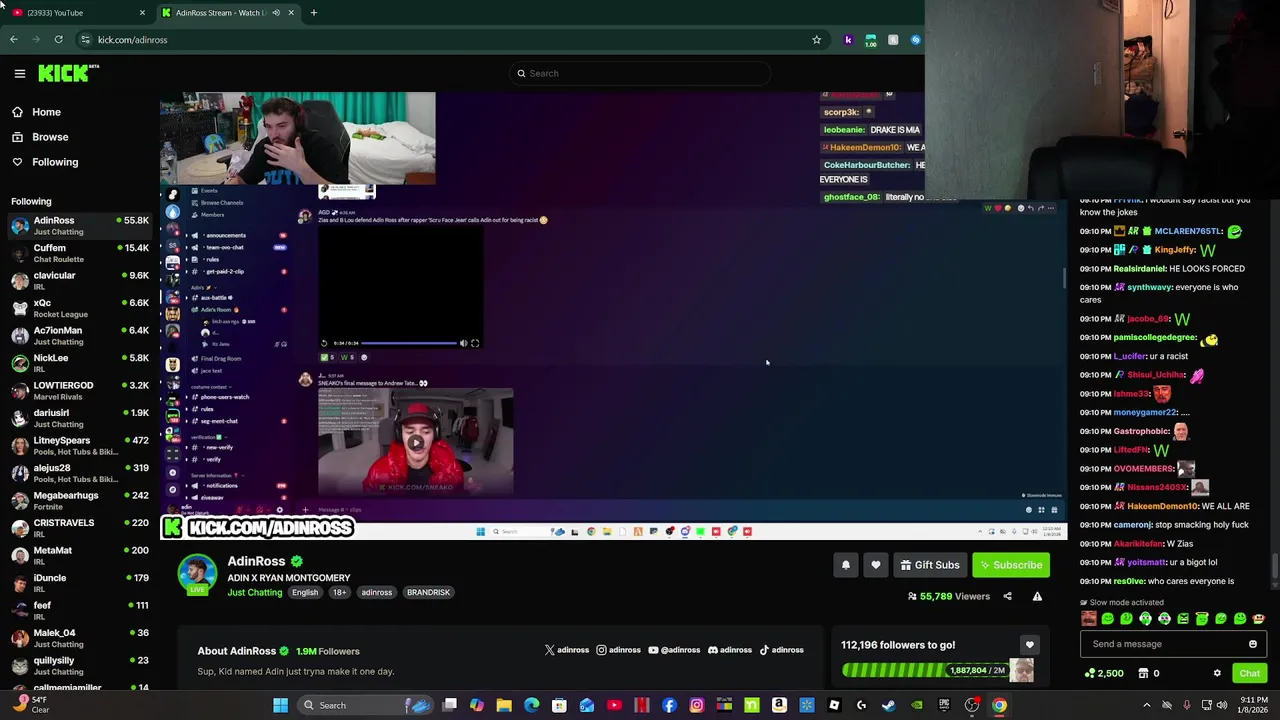Screen dimensions: 1280x720
Task: Open Browse in the Kick sidebar
Action: pyautogui.click(x=40, y=137)
